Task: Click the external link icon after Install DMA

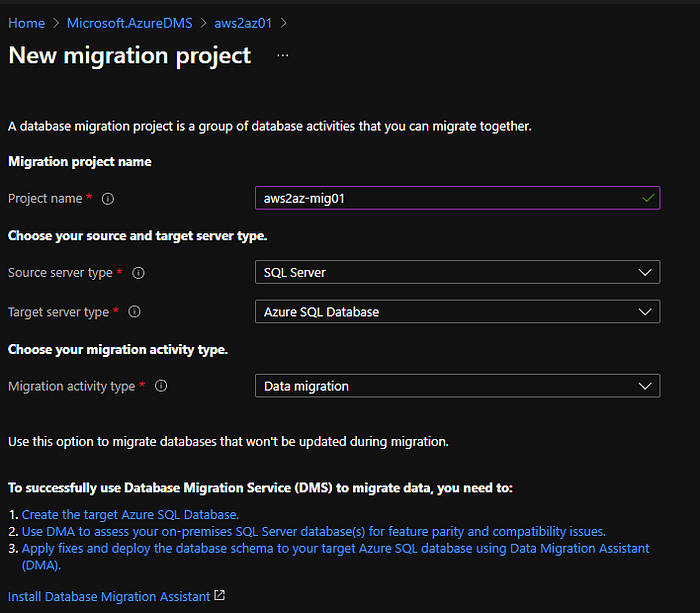Action: tap(220, 596)
